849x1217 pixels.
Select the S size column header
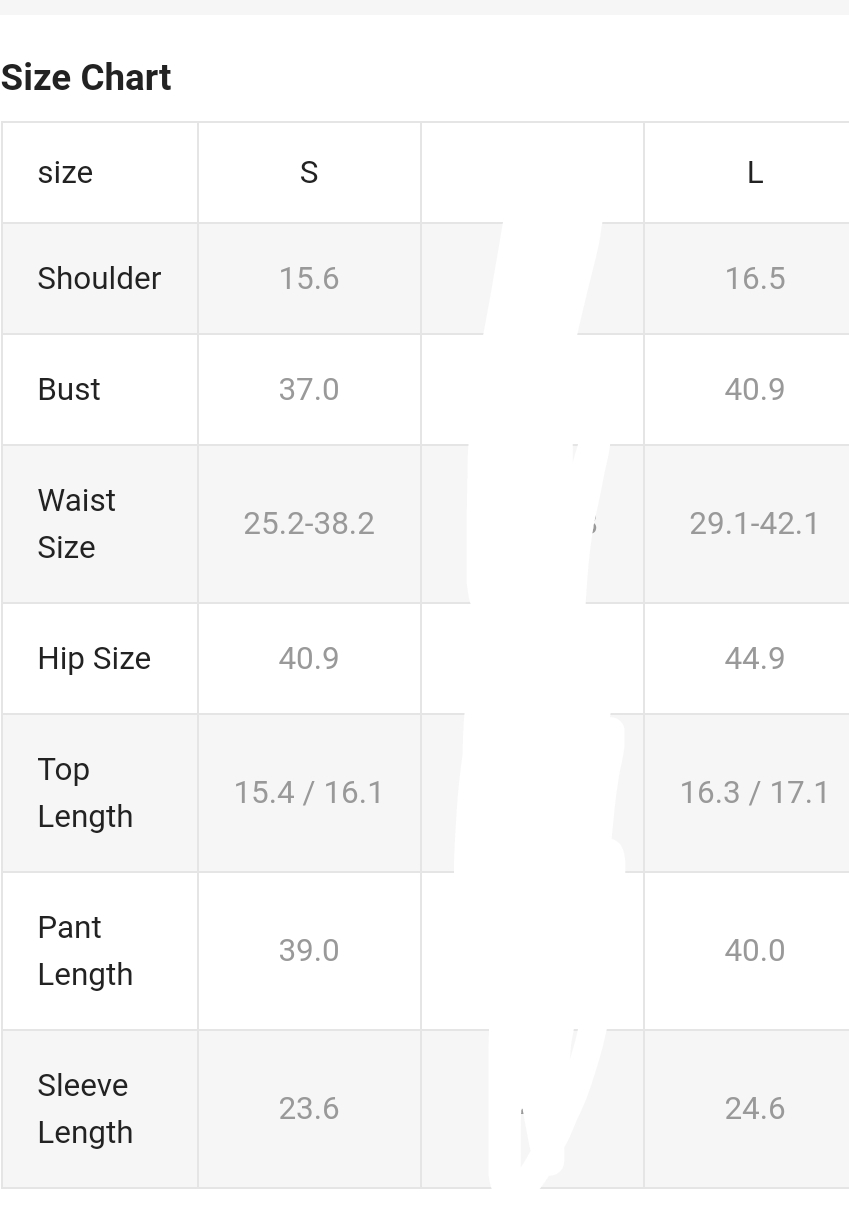(x=309, y=172)
